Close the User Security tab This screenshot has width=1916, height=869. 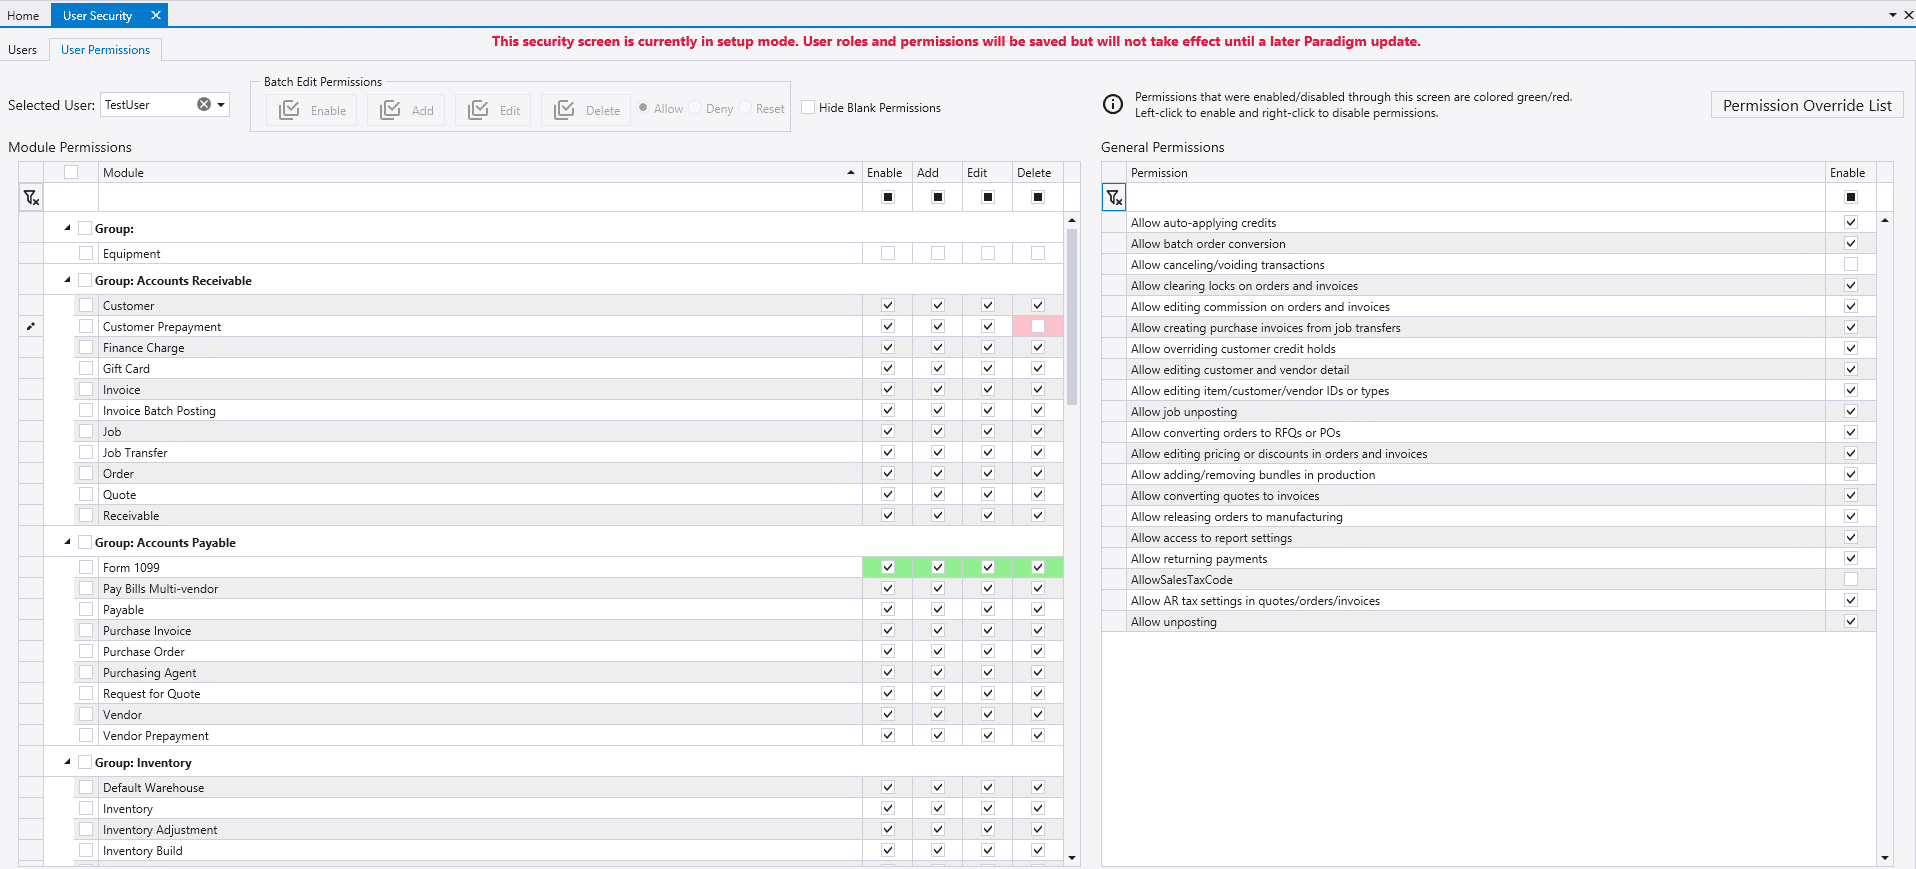[x=156, y=16]
